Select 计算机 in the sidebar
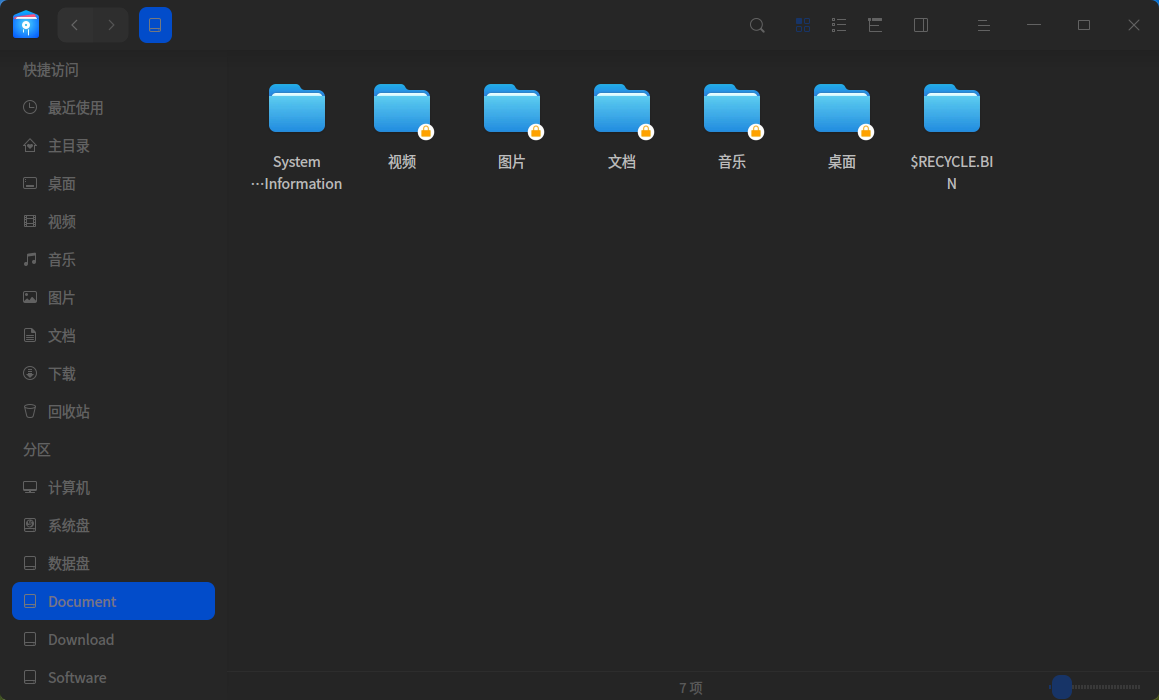This screenshot has height=700, width=1159. [113, 488]
